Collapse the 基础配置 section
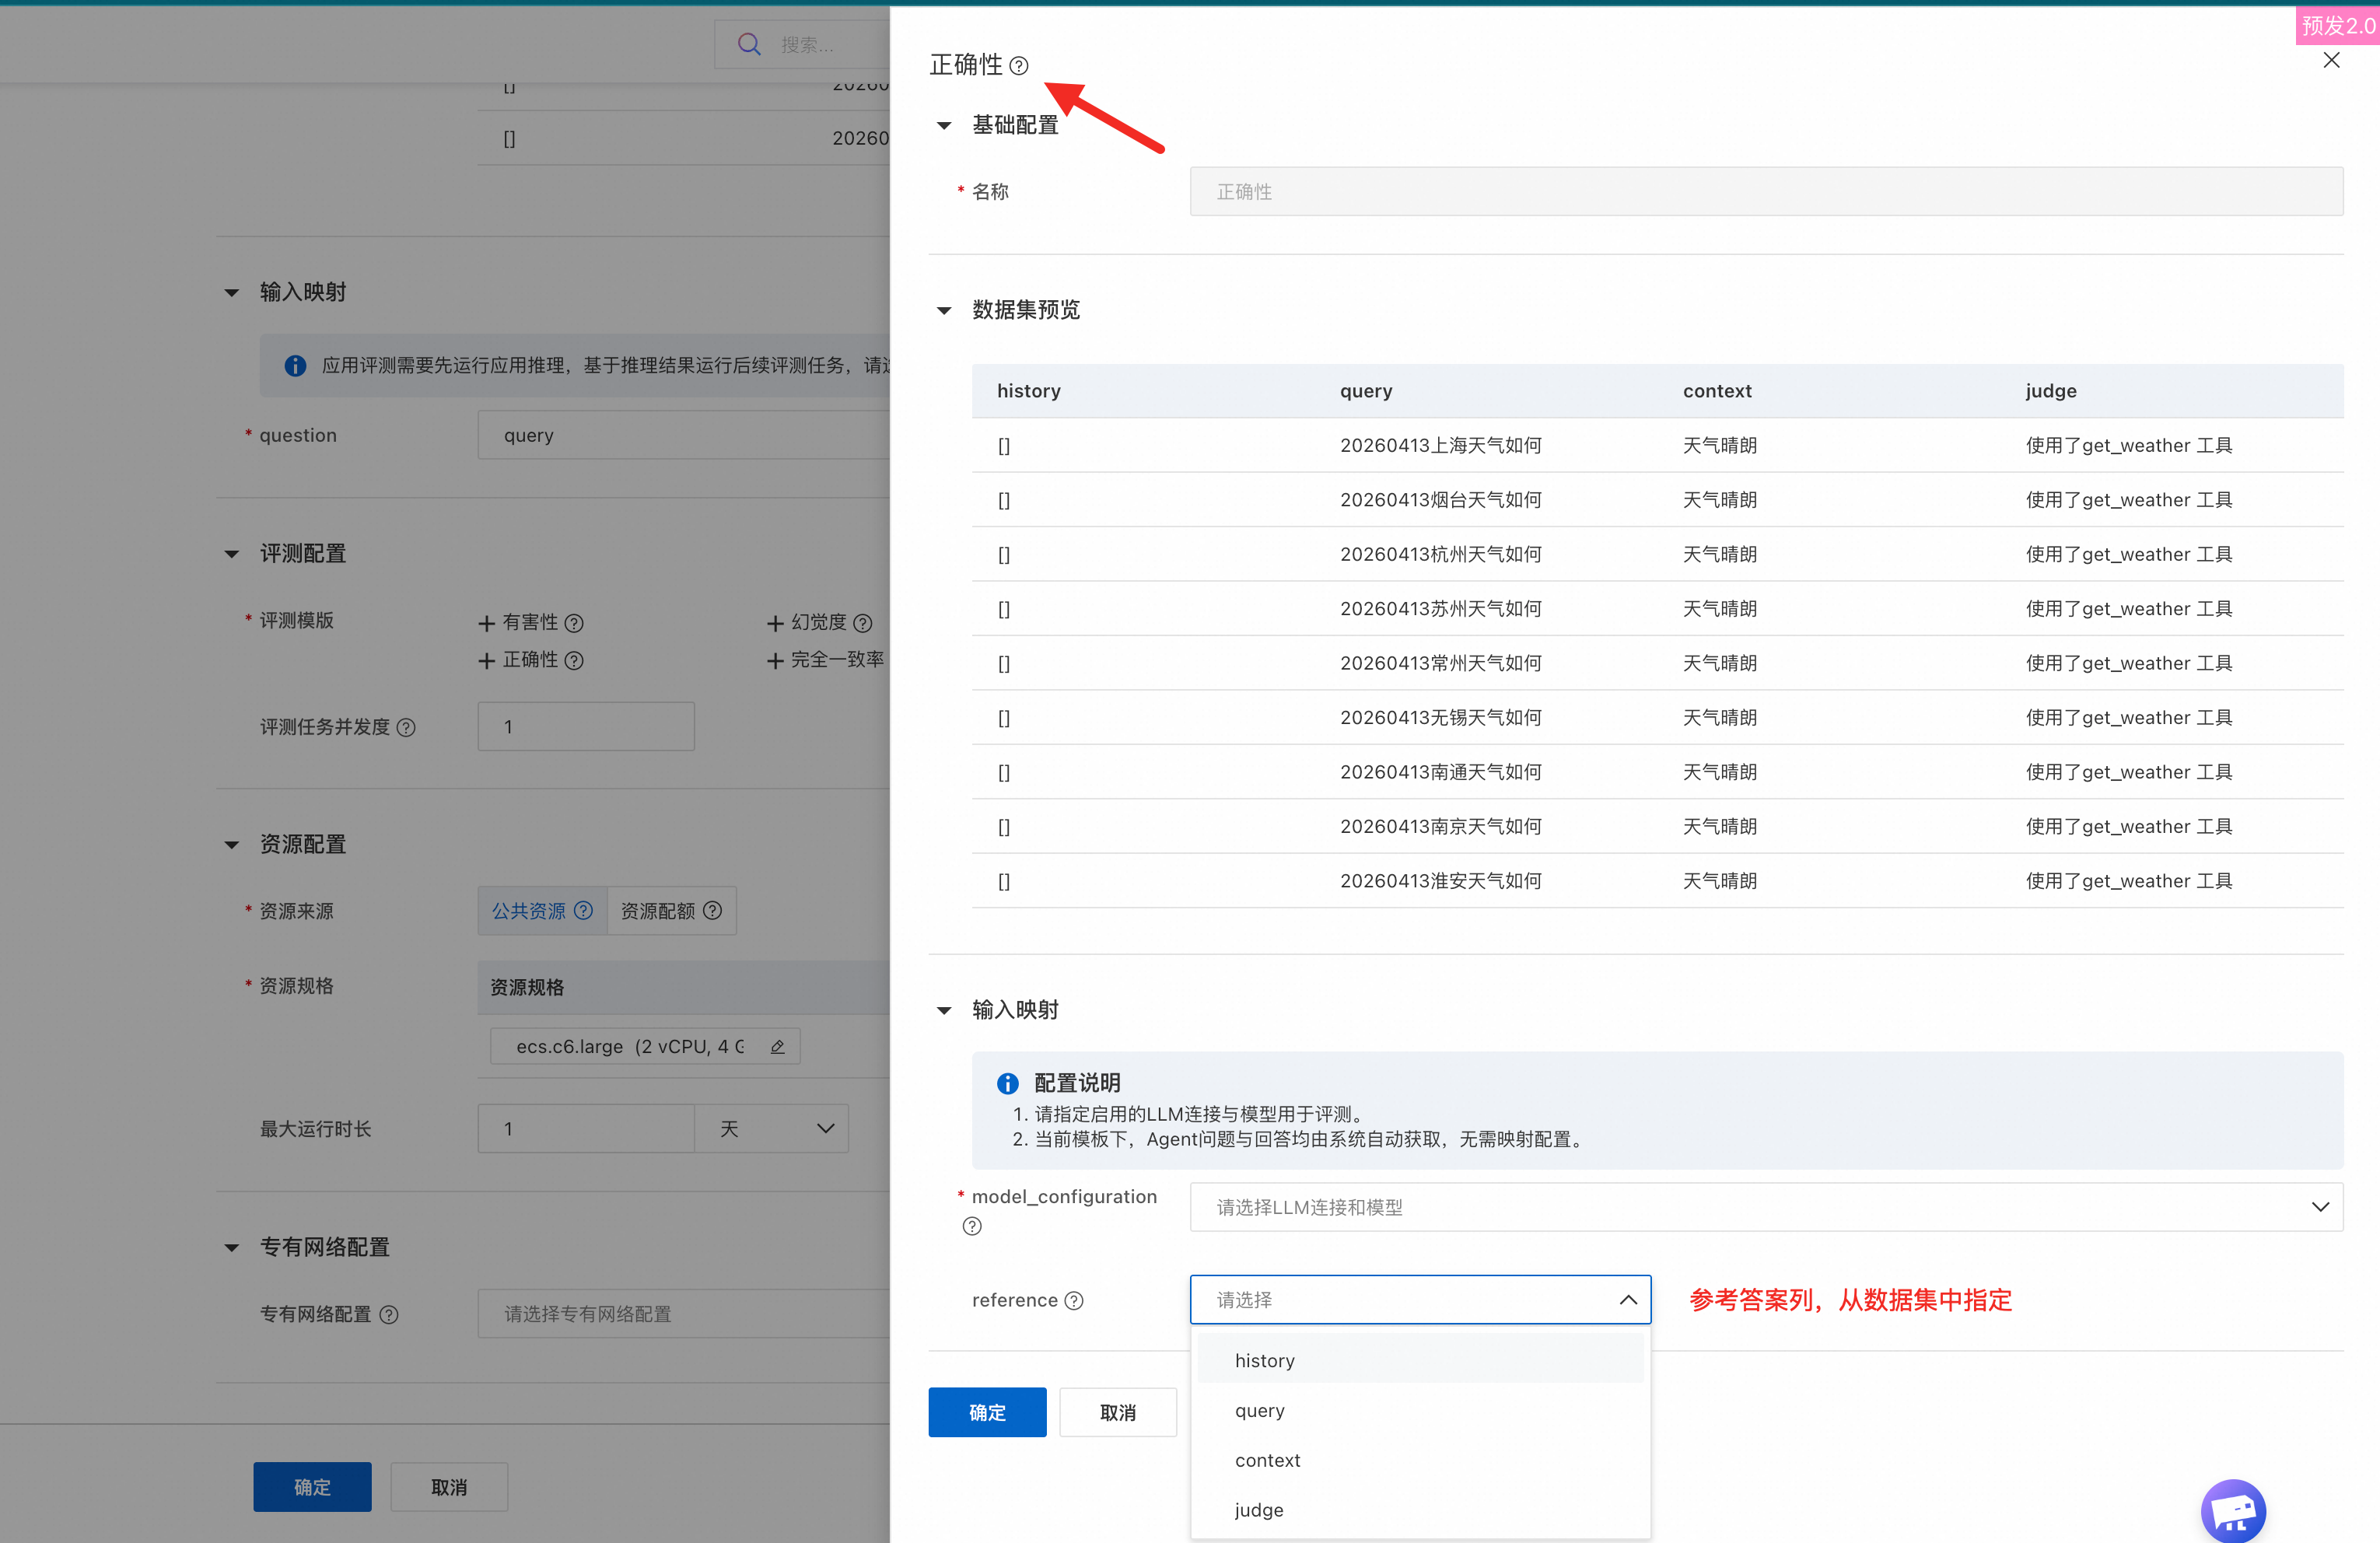2380x1543 pixels. 944,126
